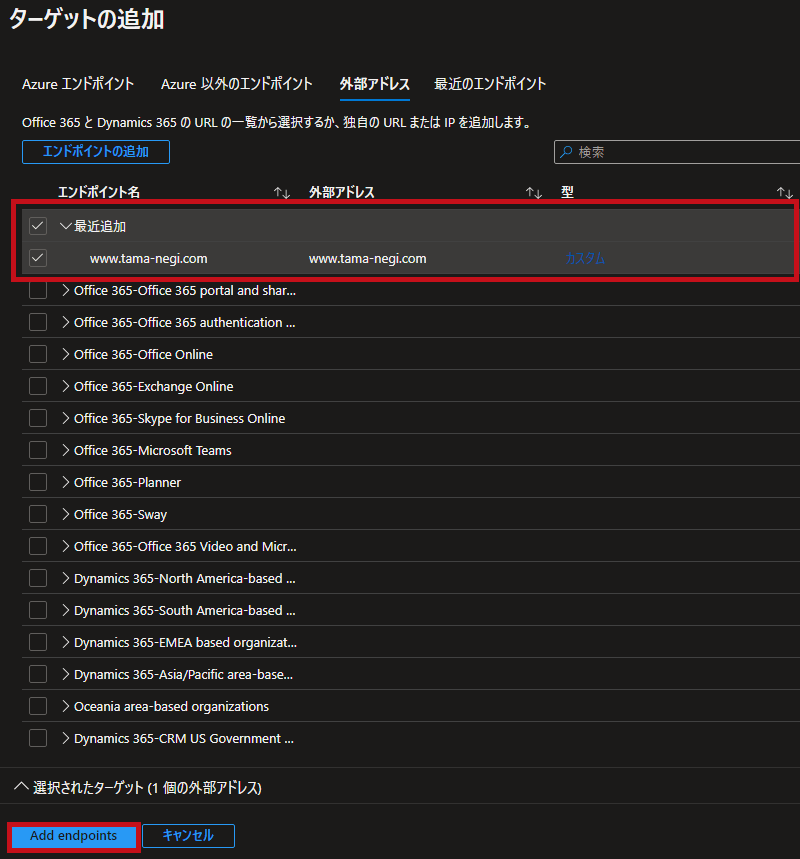The height and width of the screenshot is (859, 800).
Task: Expand Skype for Business Online group
Action: click(66, 419)
